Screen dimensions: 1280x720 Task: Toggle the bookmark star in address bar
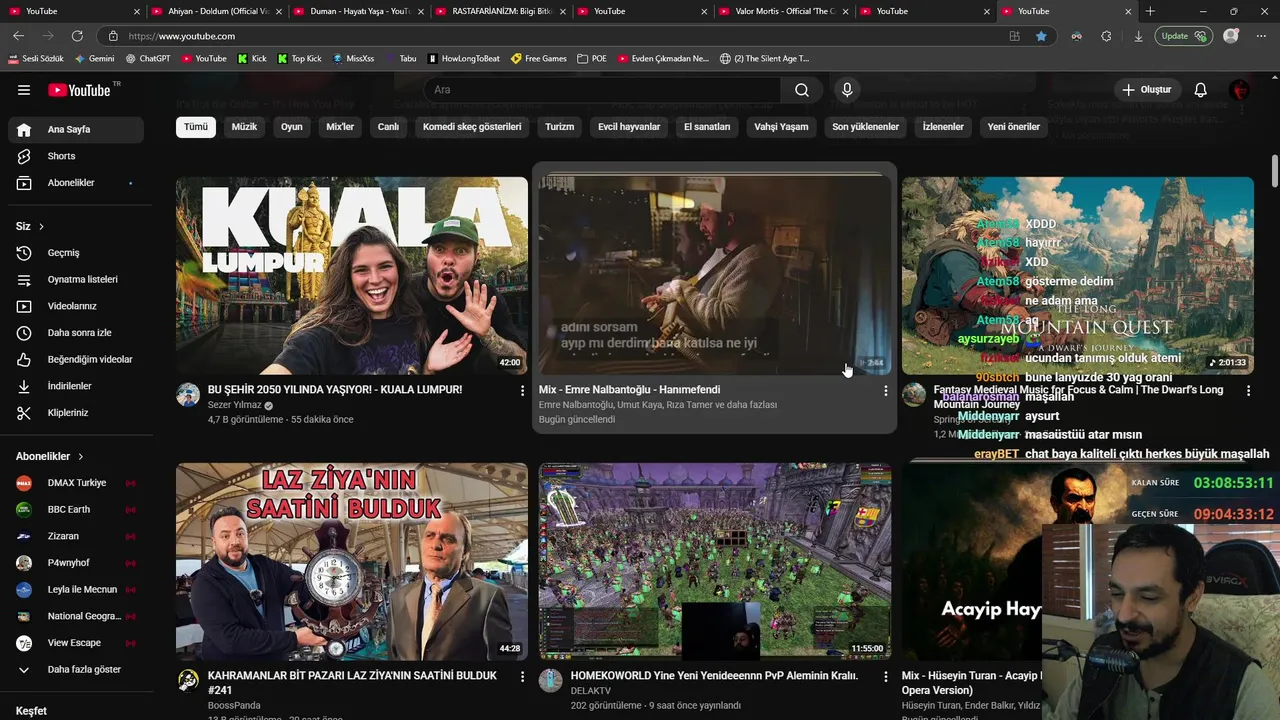click(x=1041, y=36)
